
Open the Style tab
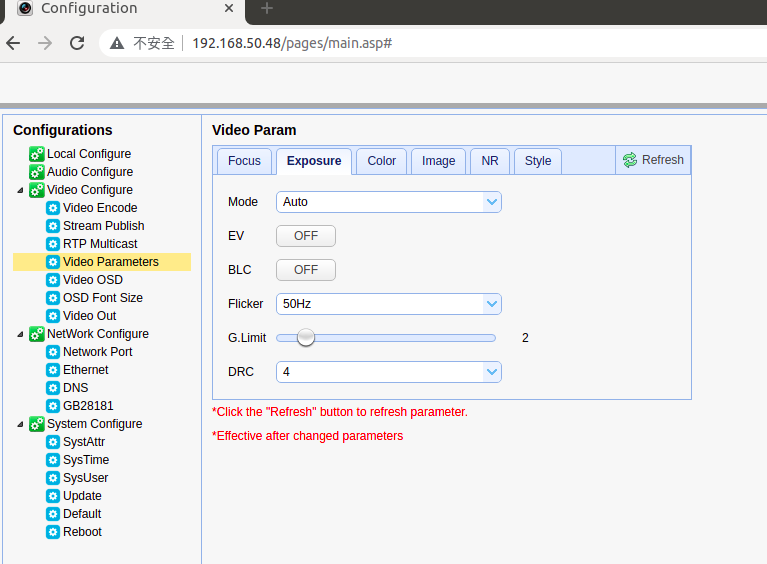(538, 161)
